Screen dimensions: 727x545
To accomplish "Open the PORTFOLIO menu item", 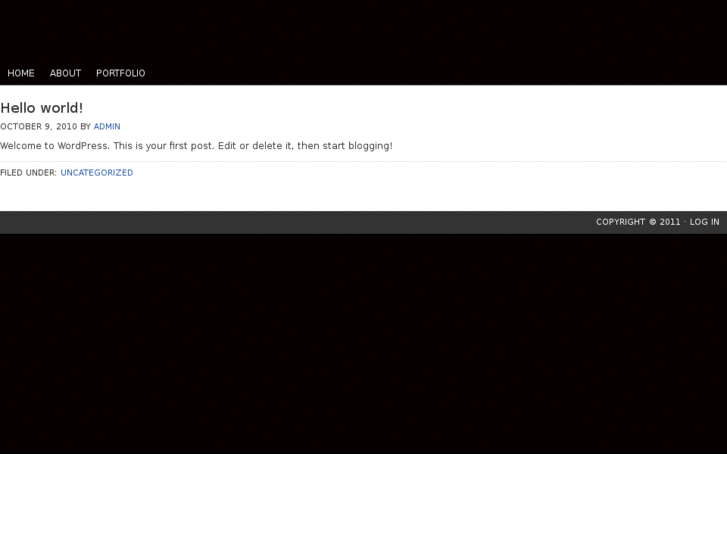I will coord(121,73).
